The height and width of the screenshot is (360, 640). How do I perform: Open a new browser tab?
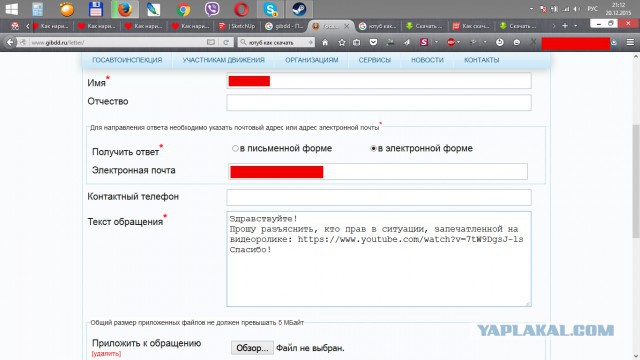[565, 26]
